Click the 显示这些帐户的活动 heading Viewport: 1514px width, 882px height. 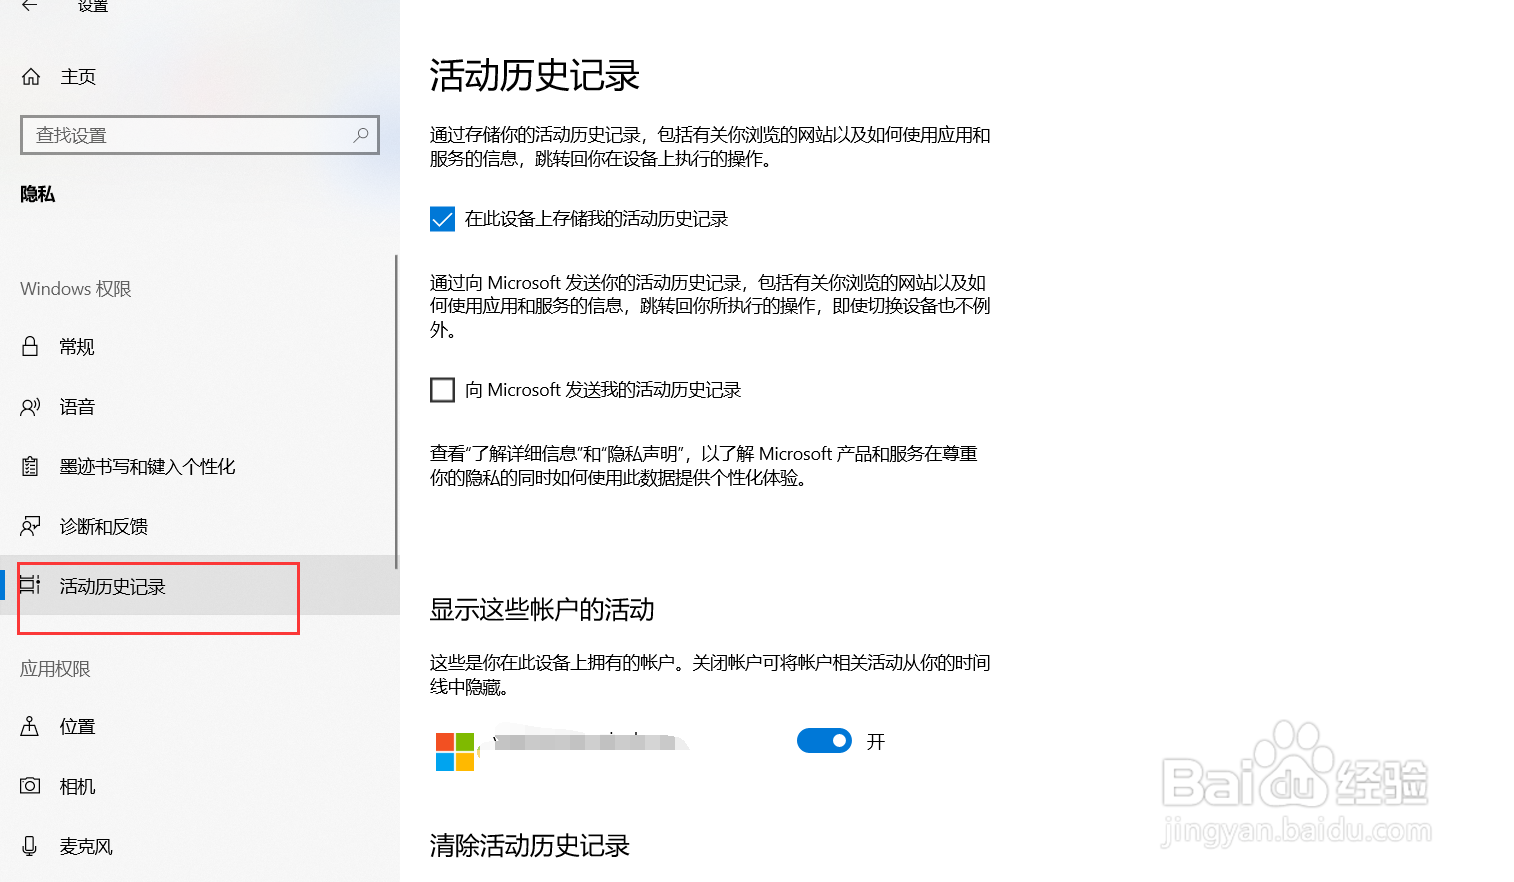542,610
